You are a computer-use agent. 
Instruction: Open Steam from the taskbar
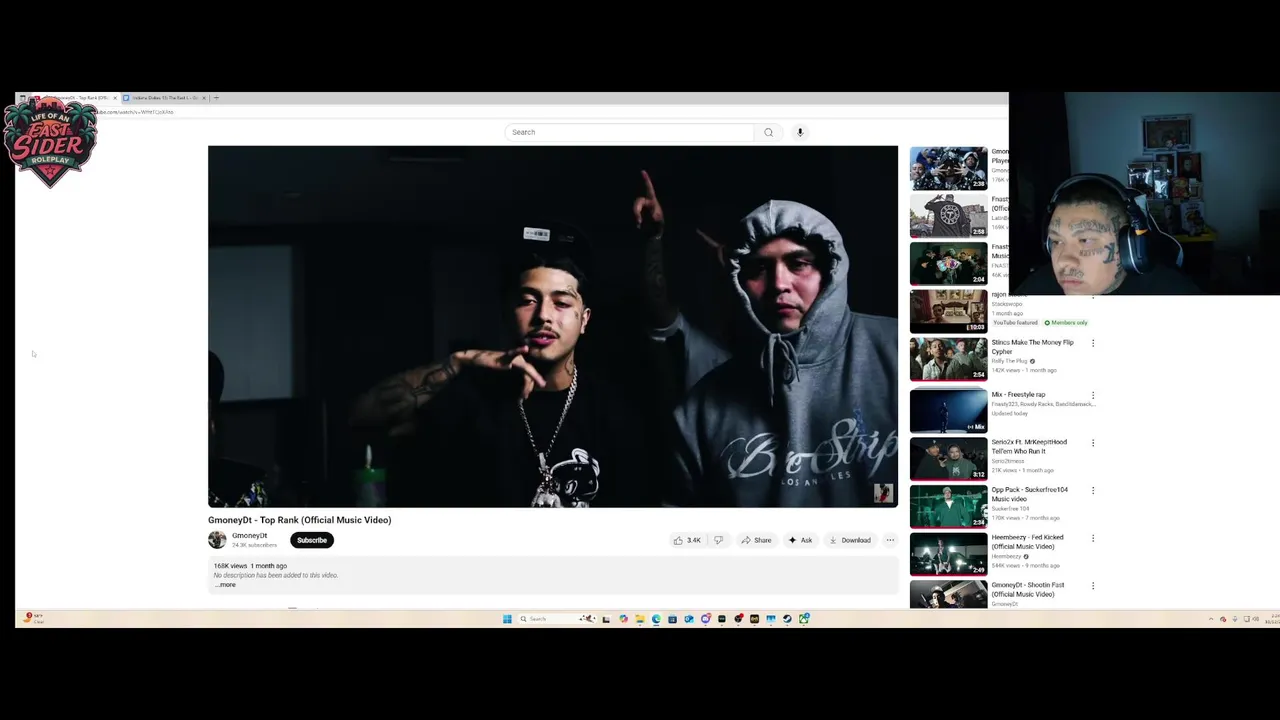pos(787,619)
